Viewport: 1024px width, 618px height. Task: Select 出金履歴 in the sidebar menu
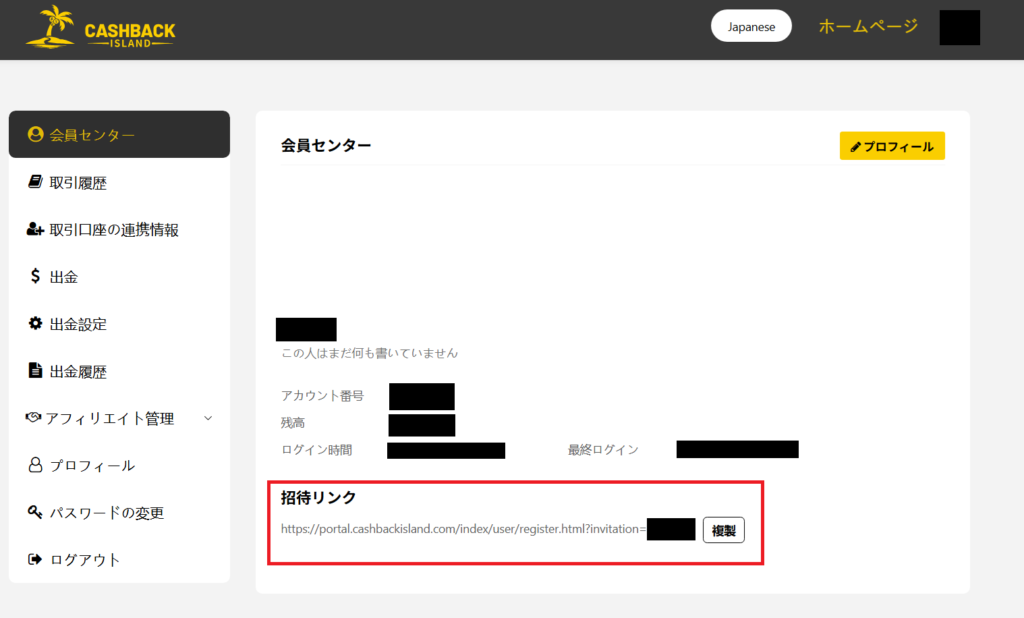pos(78,372)
